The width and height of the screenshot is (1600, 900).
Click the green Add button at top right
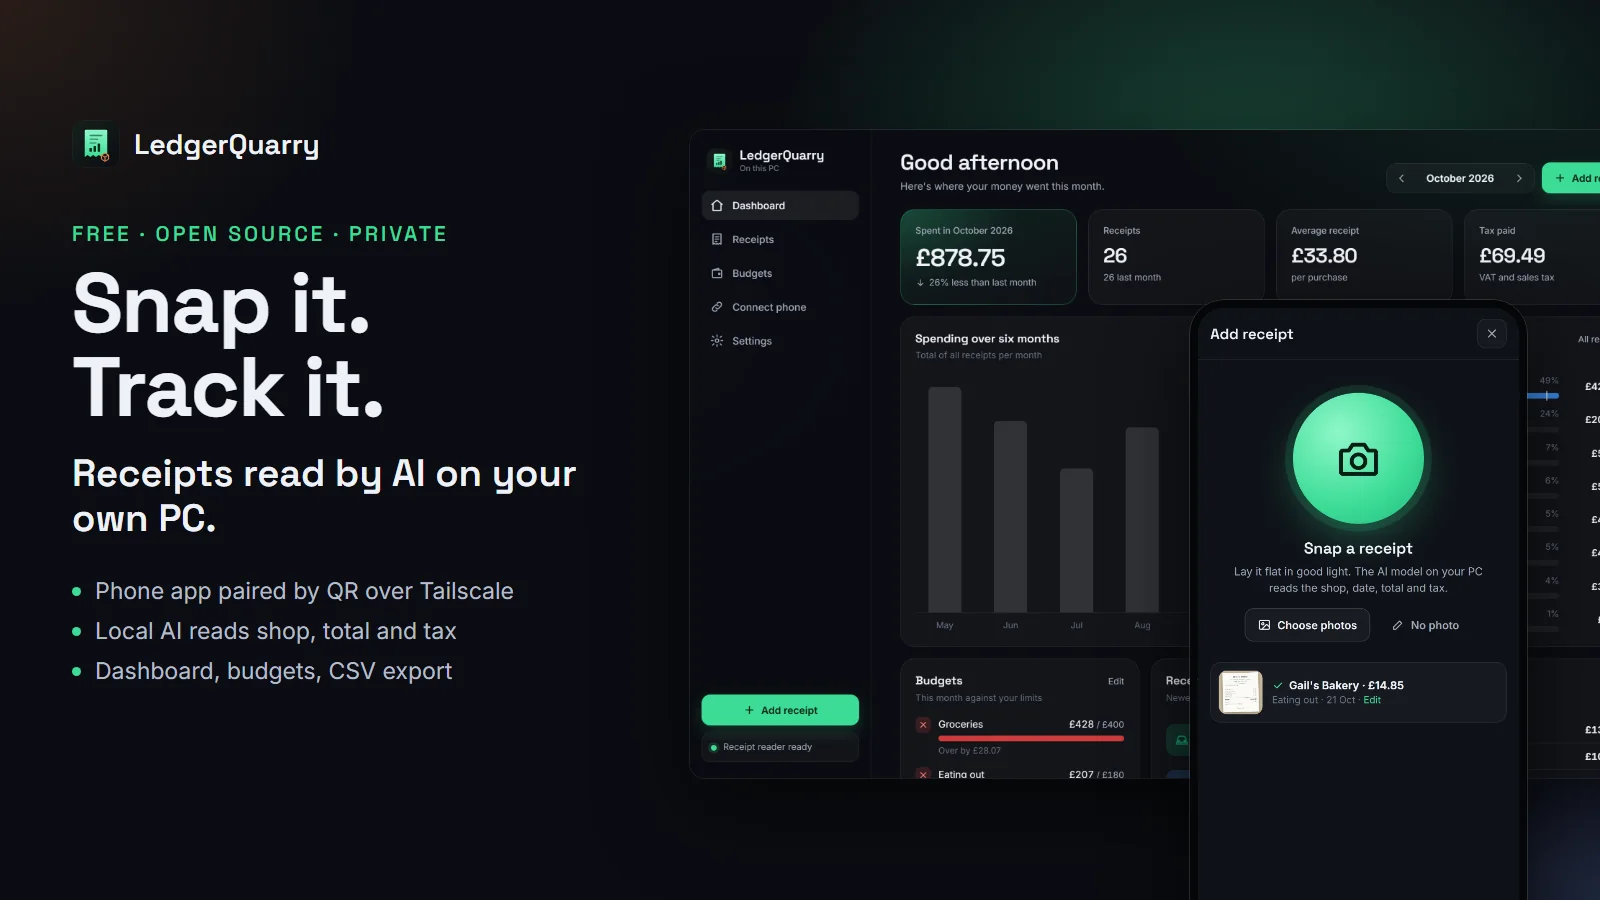1571,178
